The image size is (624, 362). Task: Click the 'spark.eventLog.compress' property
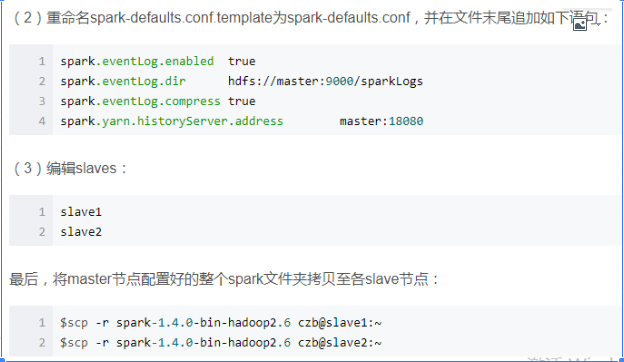click(140, 101)
